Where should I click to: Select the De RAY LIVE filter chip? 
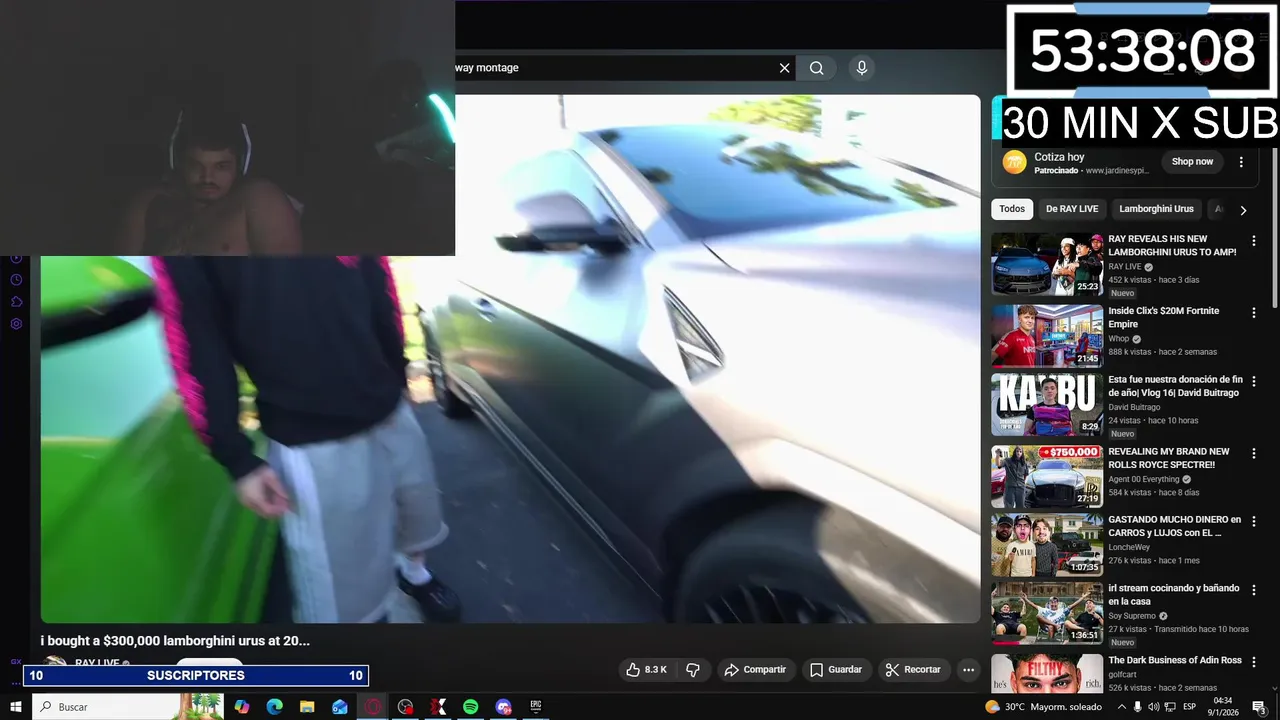coord(1072,209)
